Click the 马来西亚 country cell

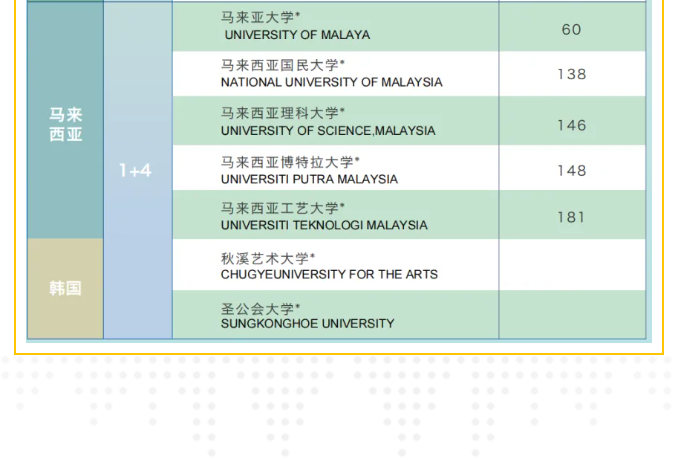66,124
